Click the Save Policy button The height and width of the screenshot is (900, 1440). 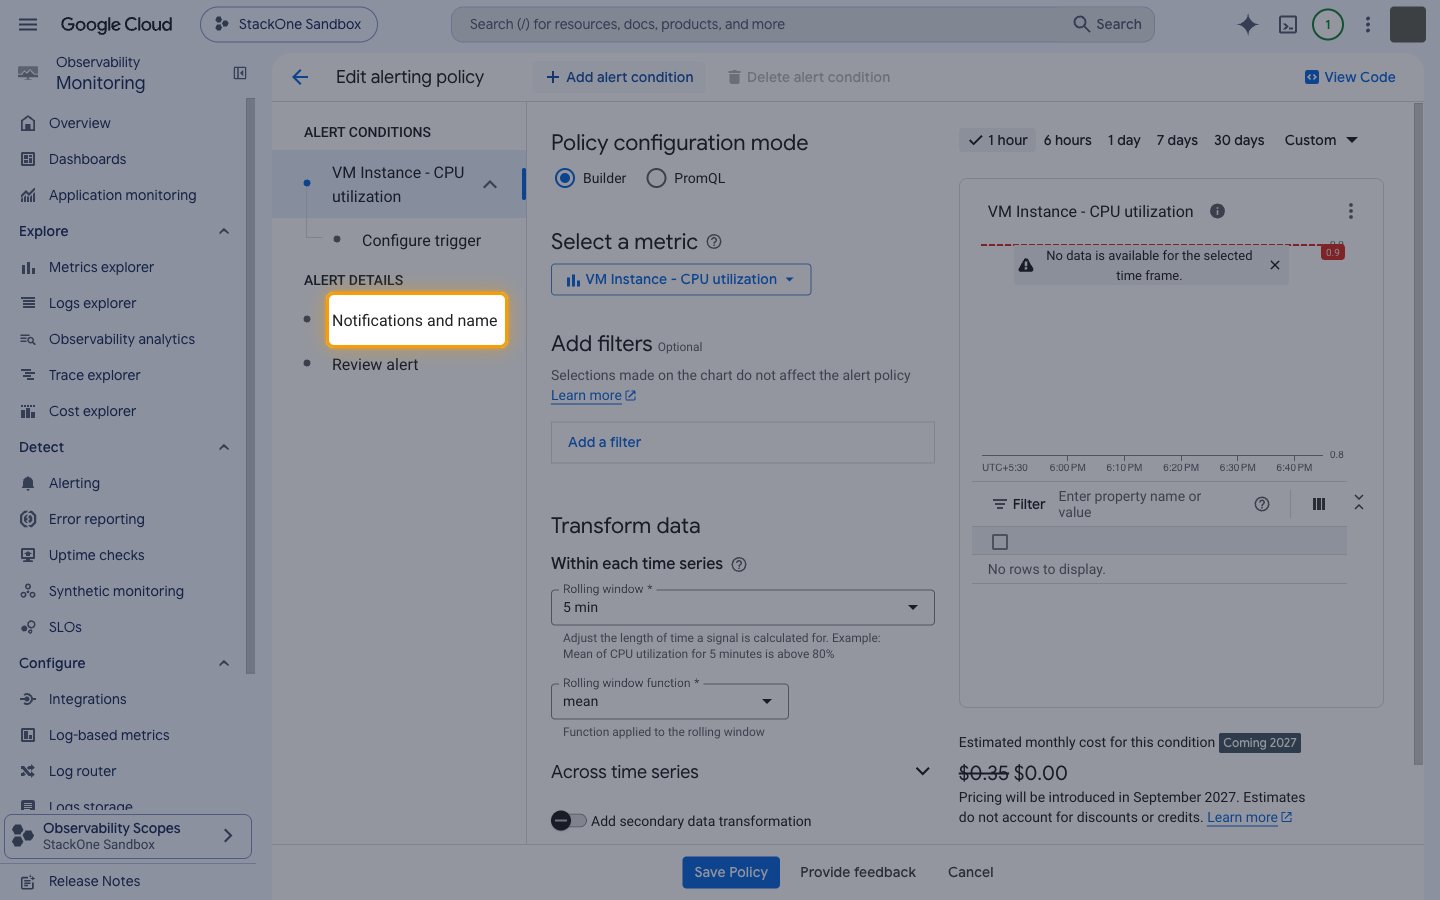coord(731,872)
